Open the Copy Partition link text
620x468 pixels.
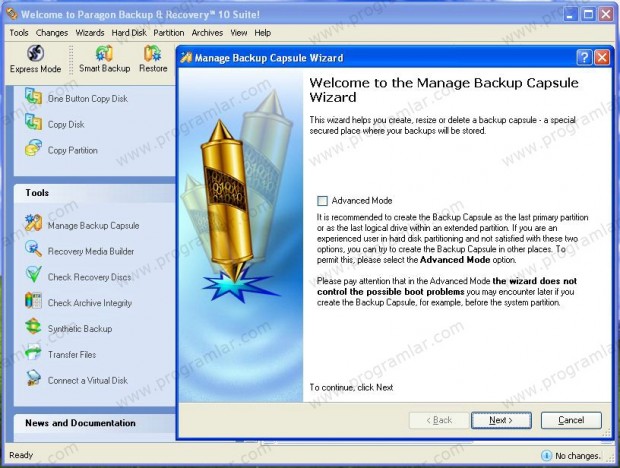click(72, 150)
